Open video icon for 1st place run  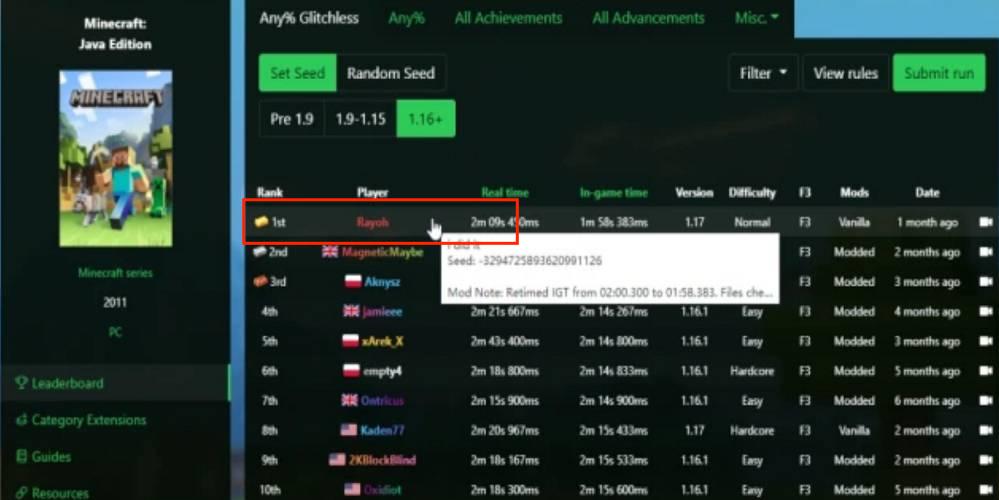(x=986, y=222)
